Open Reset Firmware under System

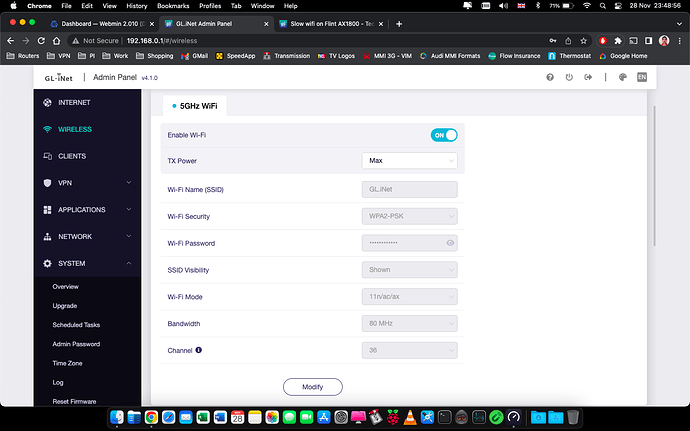(74, 402)
